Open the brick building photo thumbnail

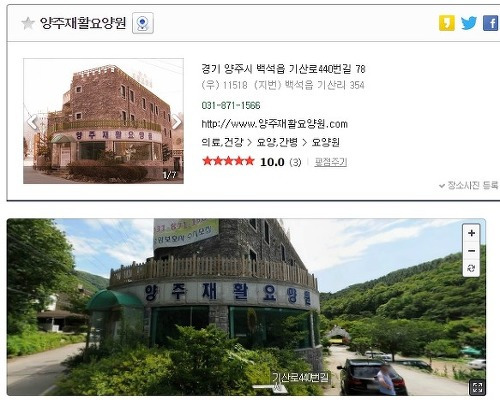(x=103, y=121)
